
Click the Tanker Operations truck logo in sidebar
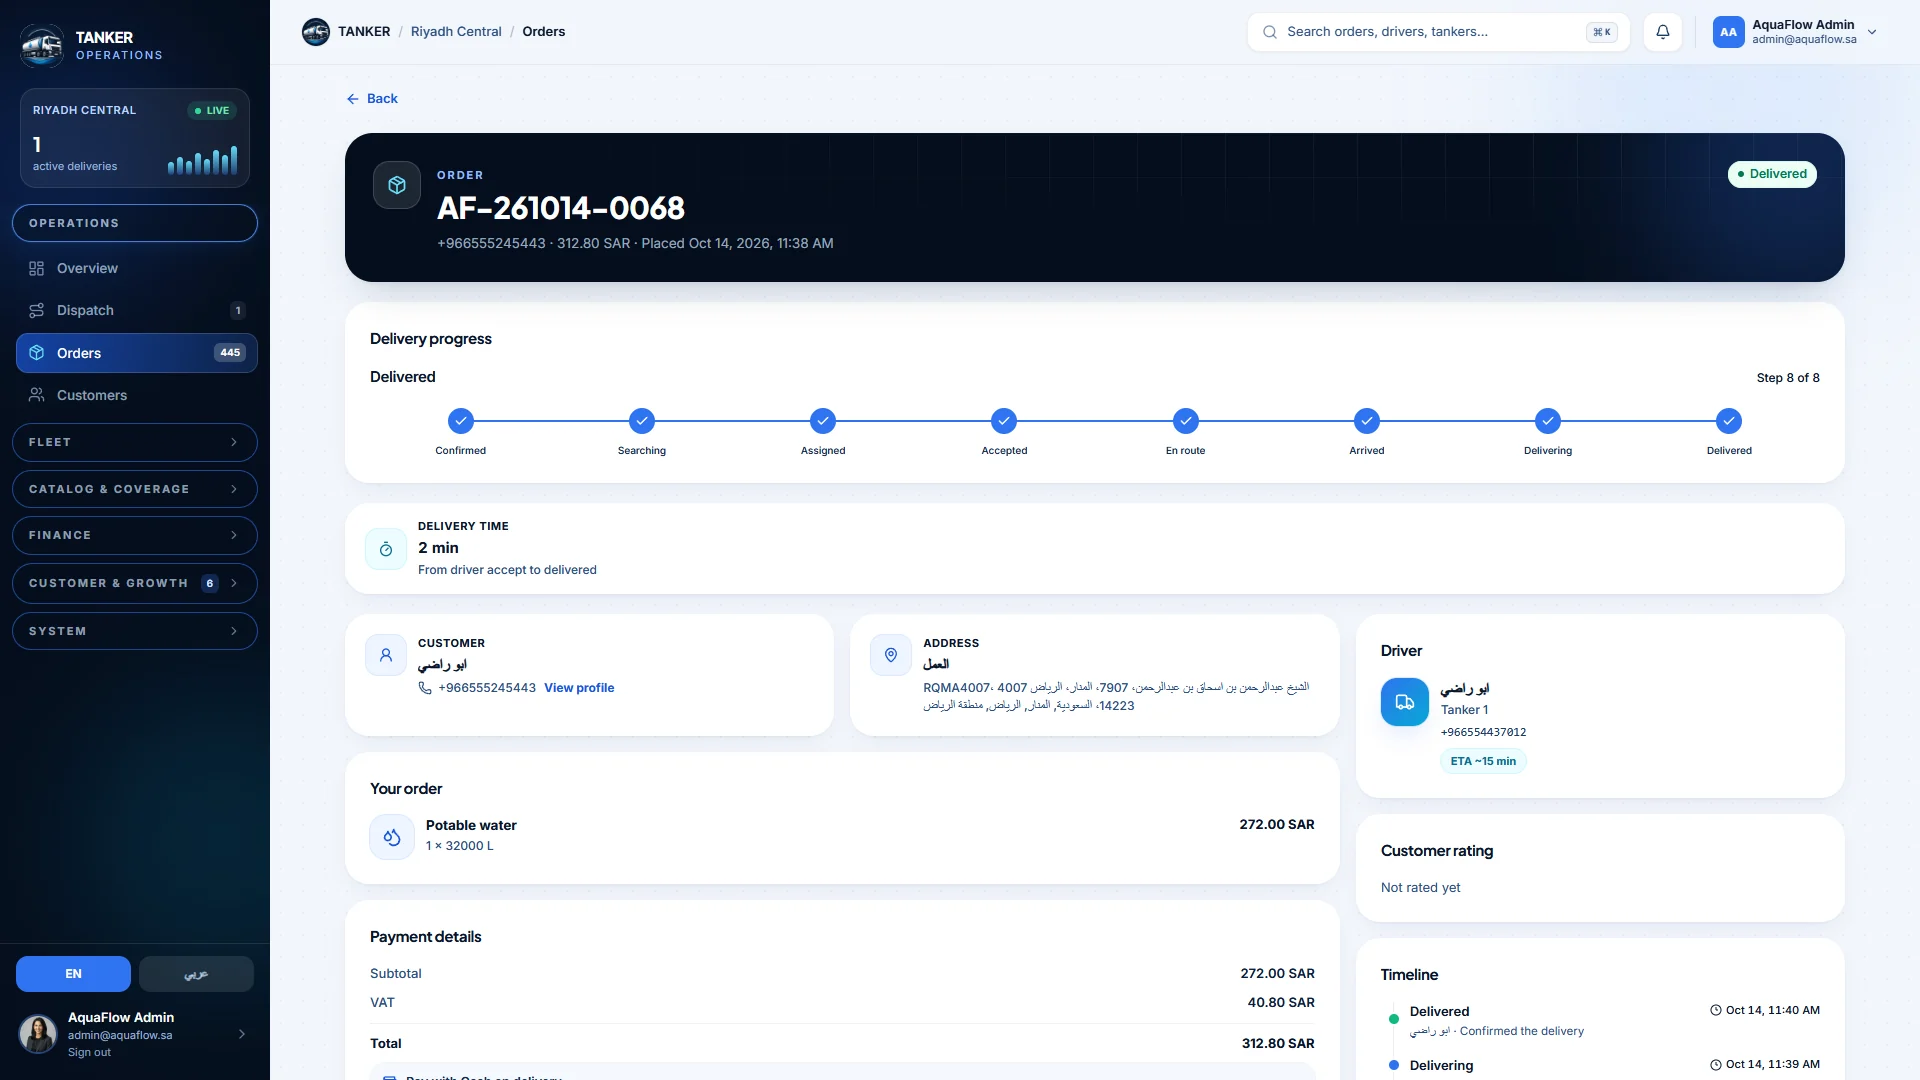point(42,46)
